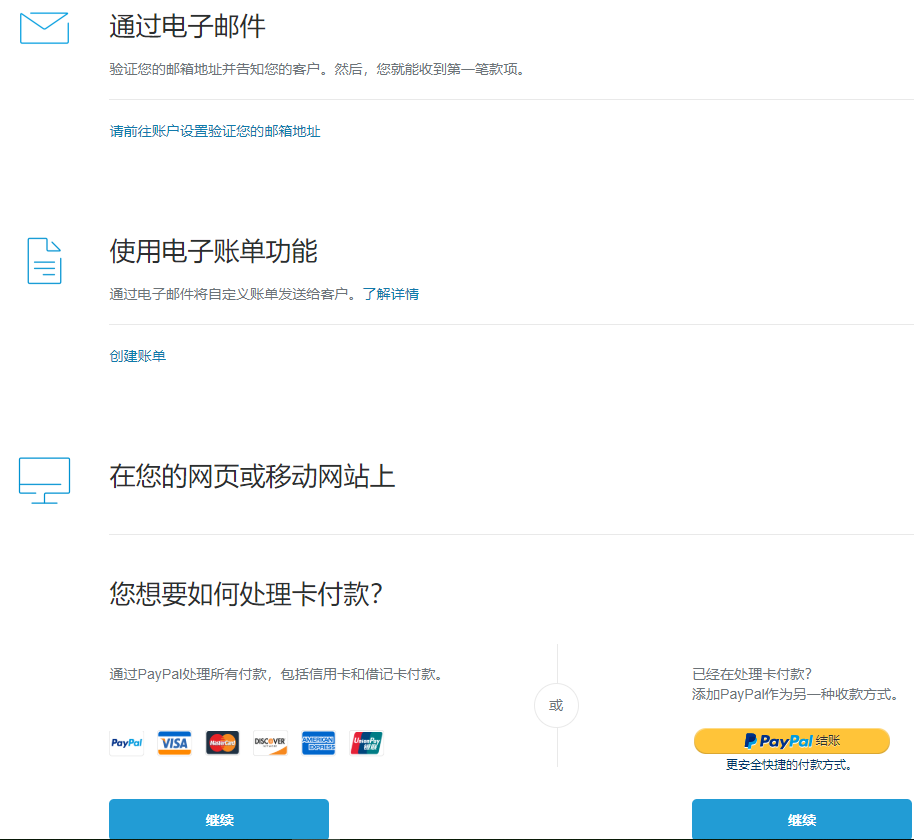Click the circular 或 divider badge
Screen dimensions: 914x840
(x=556, y=705)
